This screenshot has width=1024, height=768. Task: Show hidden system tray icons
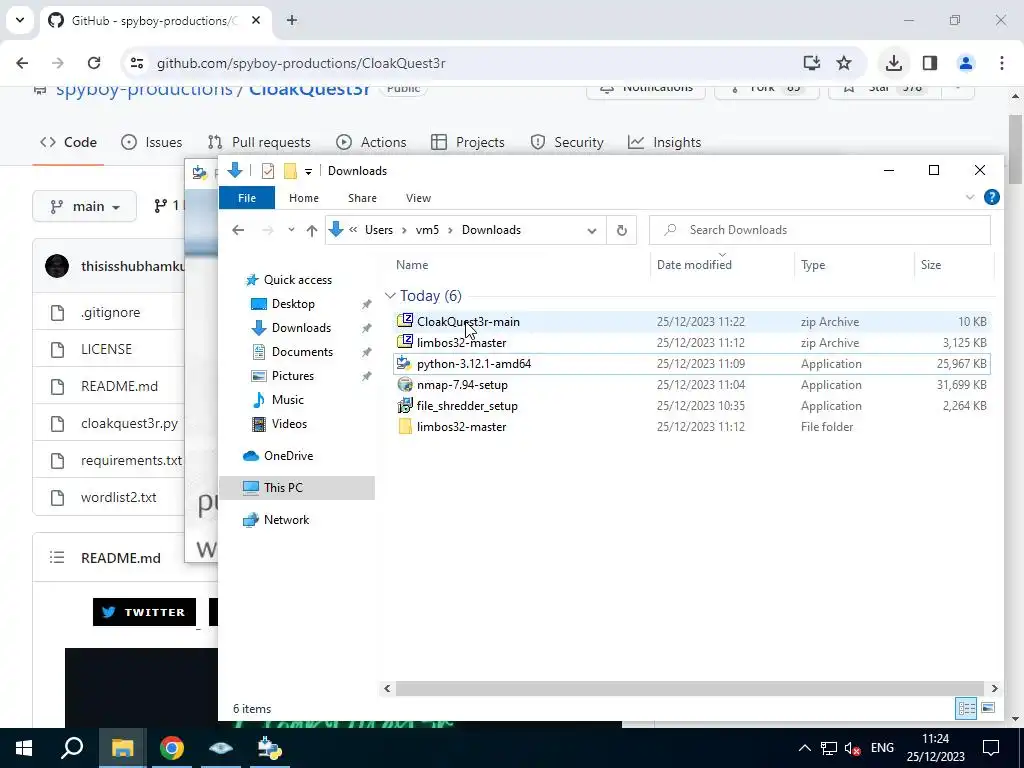click(x=805, y=748)
